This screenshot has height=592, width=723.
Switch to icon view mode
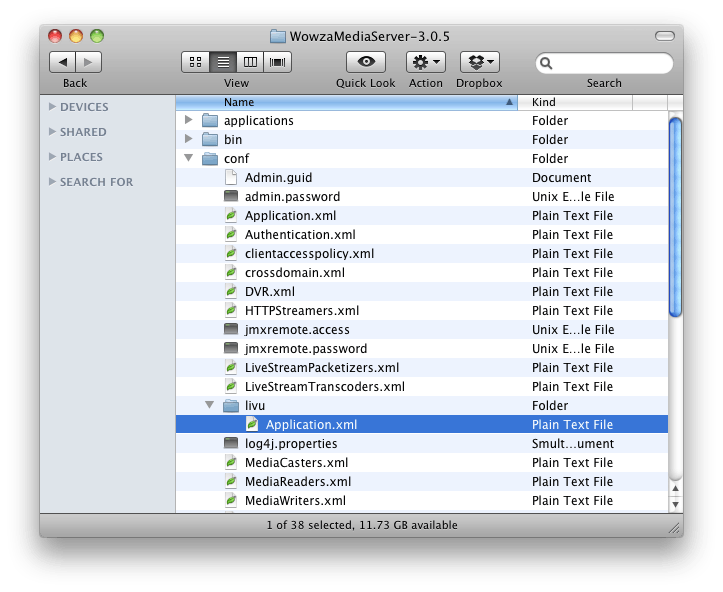195,62
